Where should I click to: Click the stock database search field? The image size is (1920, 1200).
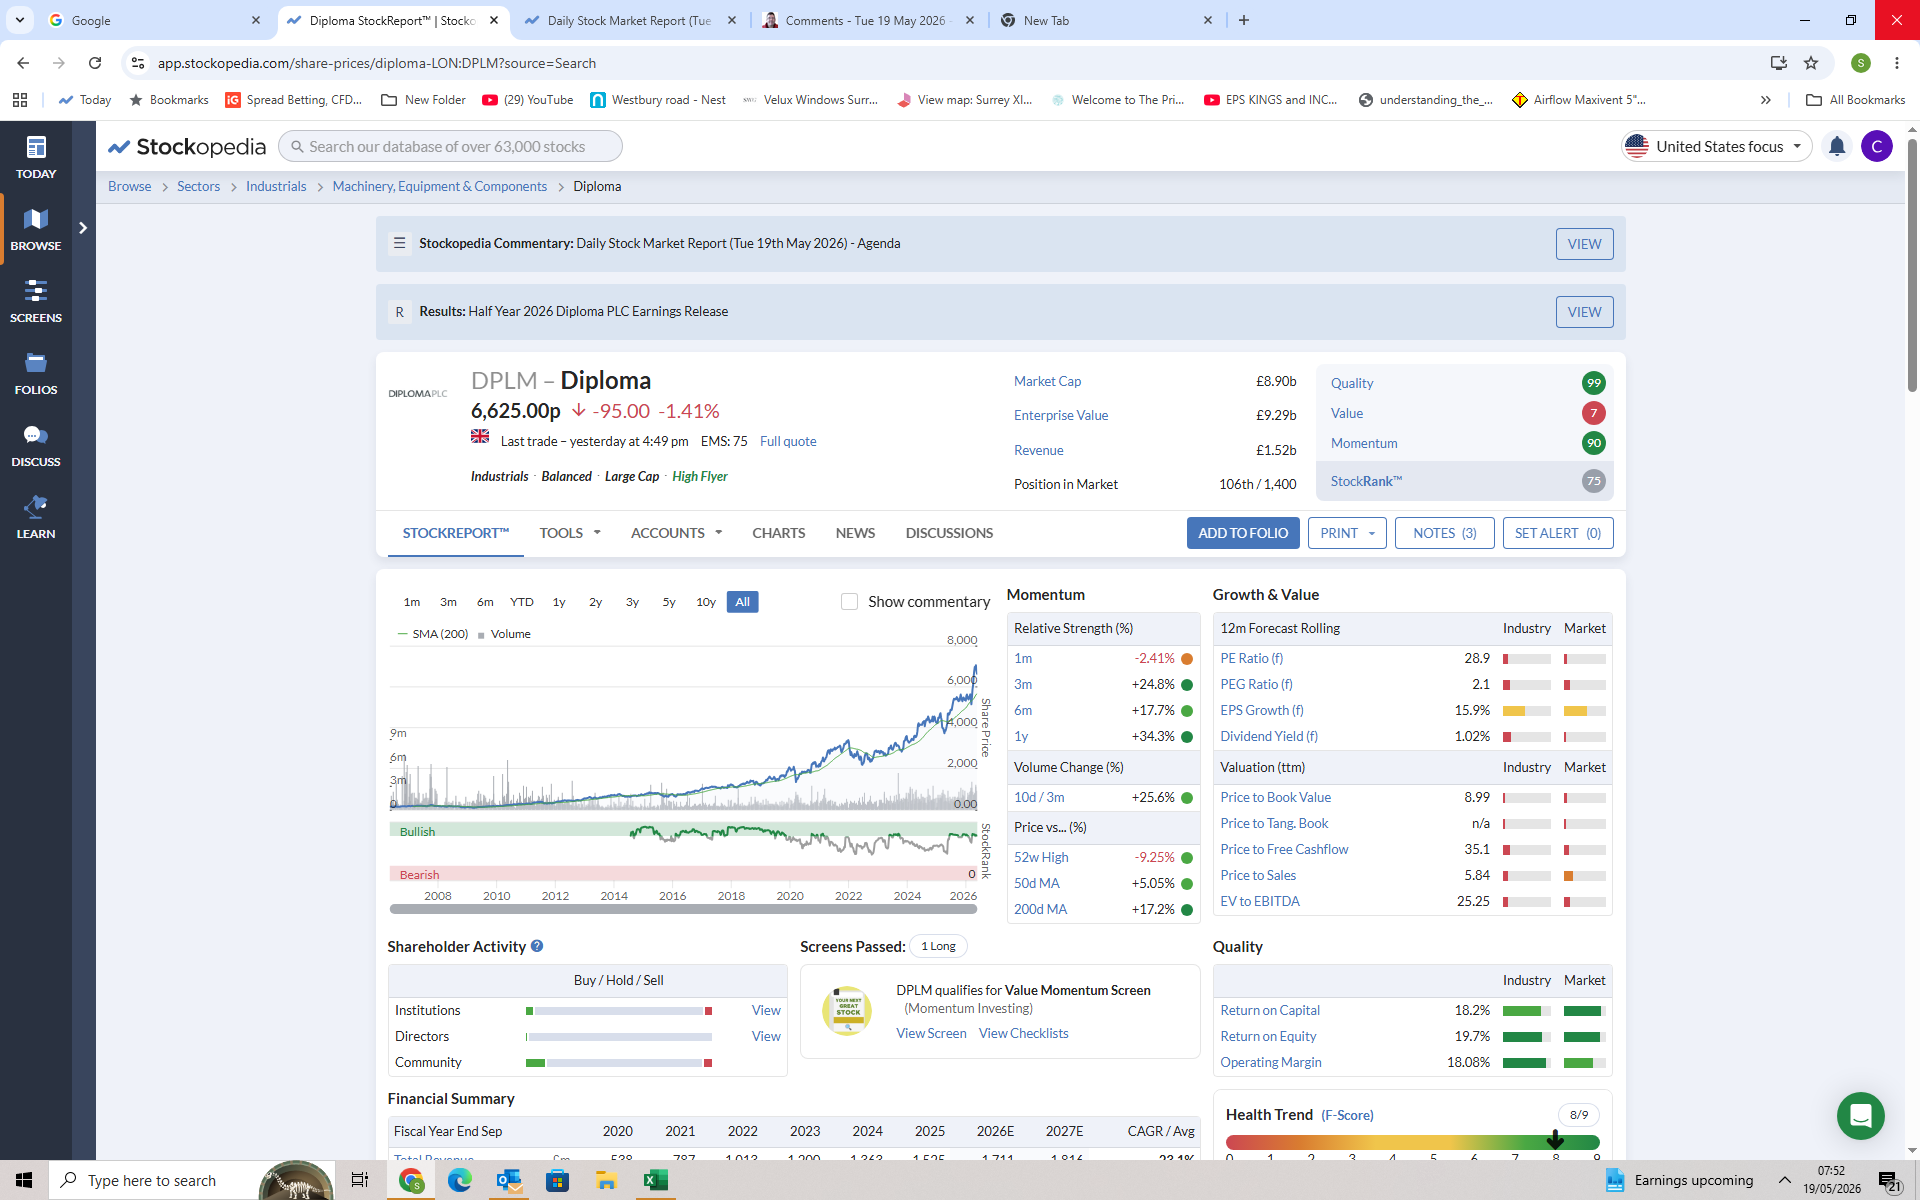[x=450, y=147]
